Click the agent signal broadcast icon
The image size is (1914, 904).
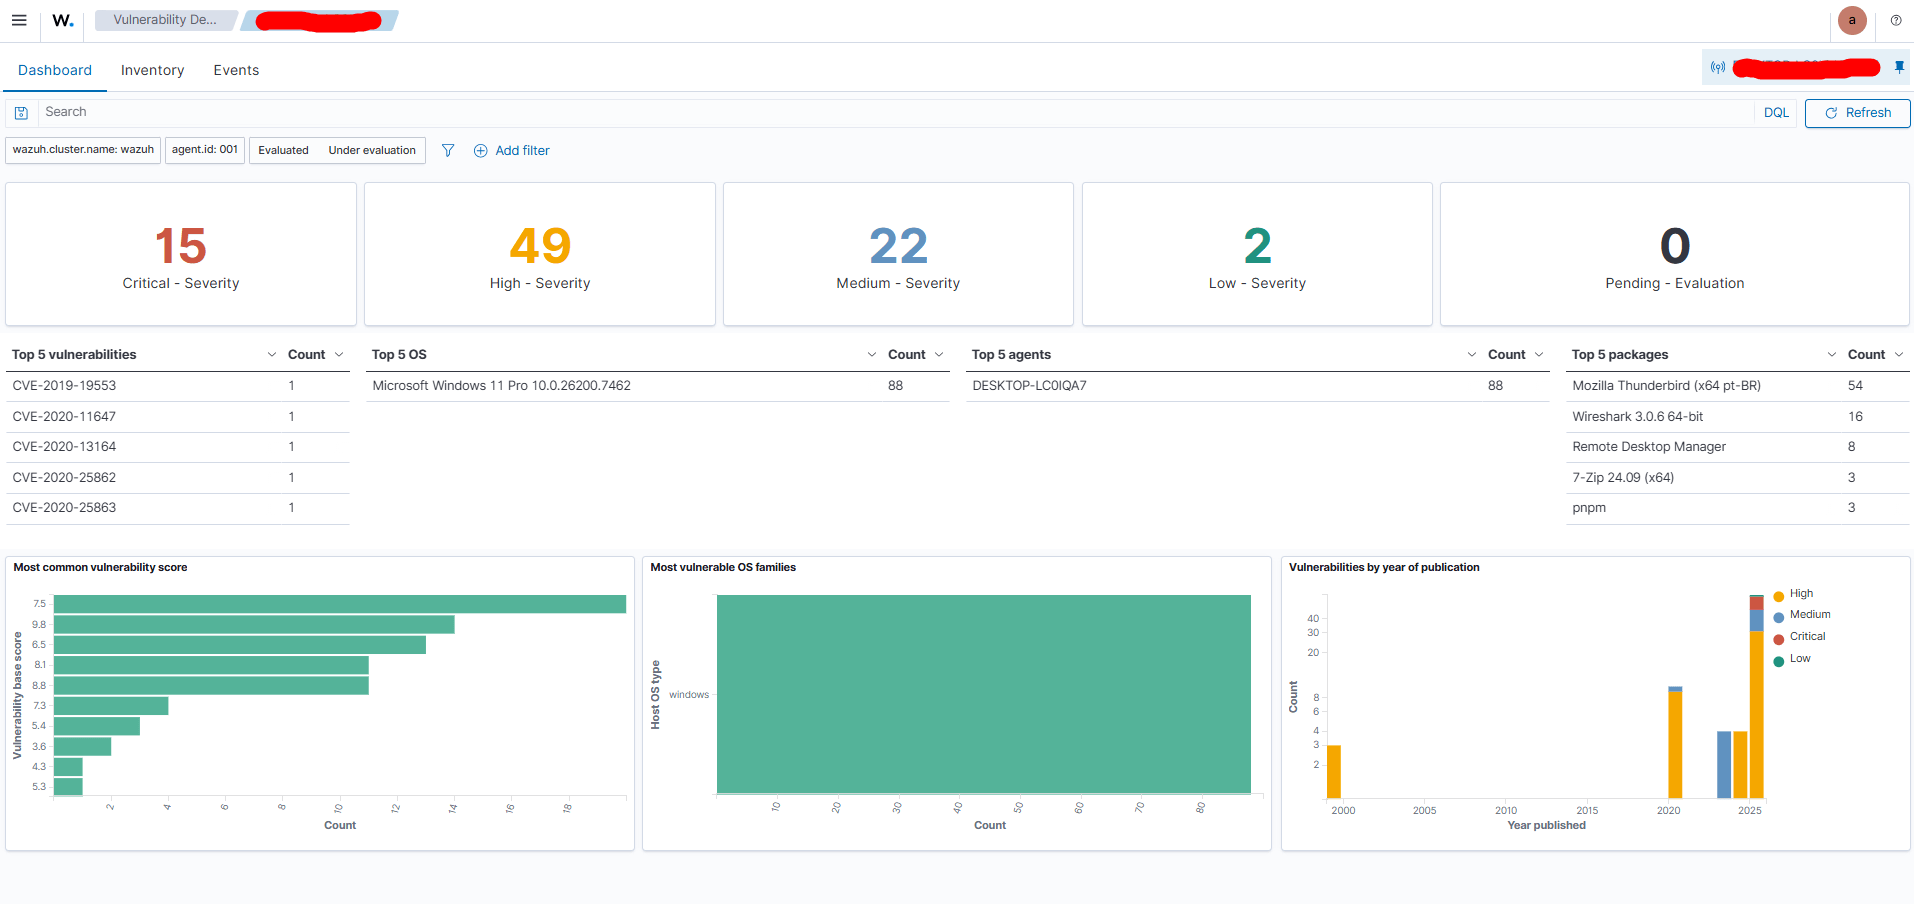click(1718, 68)
